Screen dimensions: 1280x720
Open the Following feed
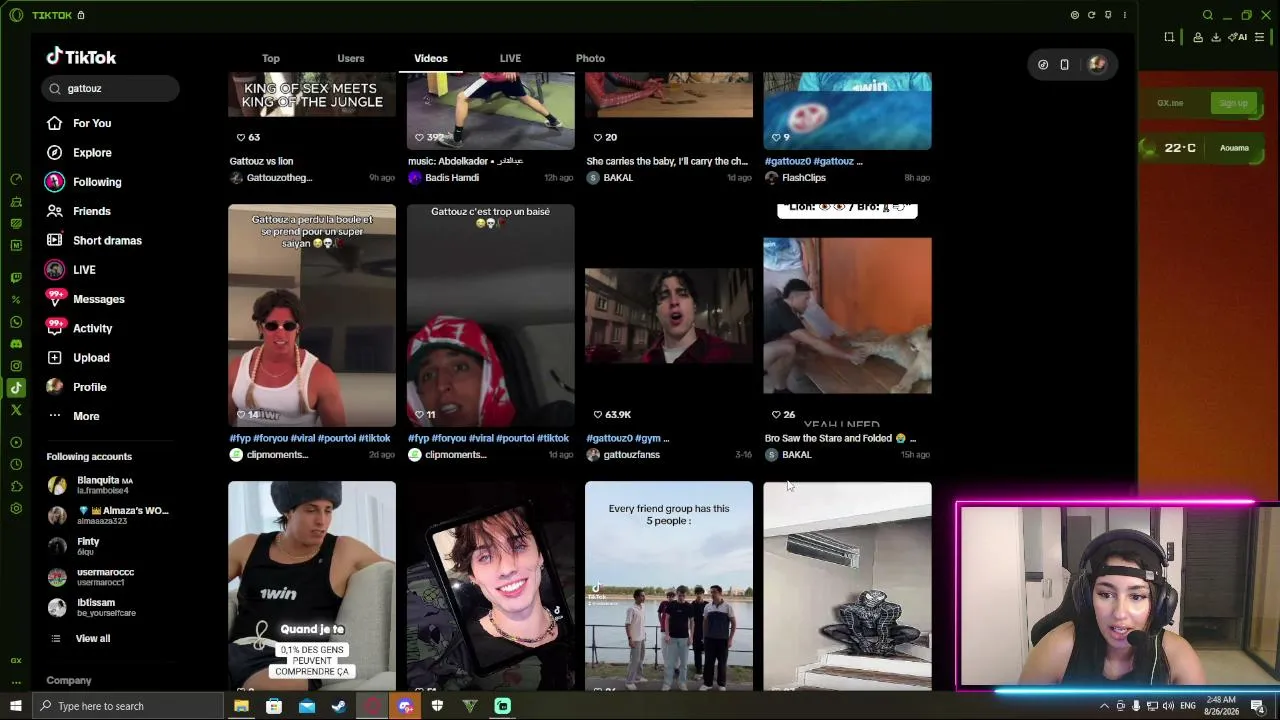83,182
